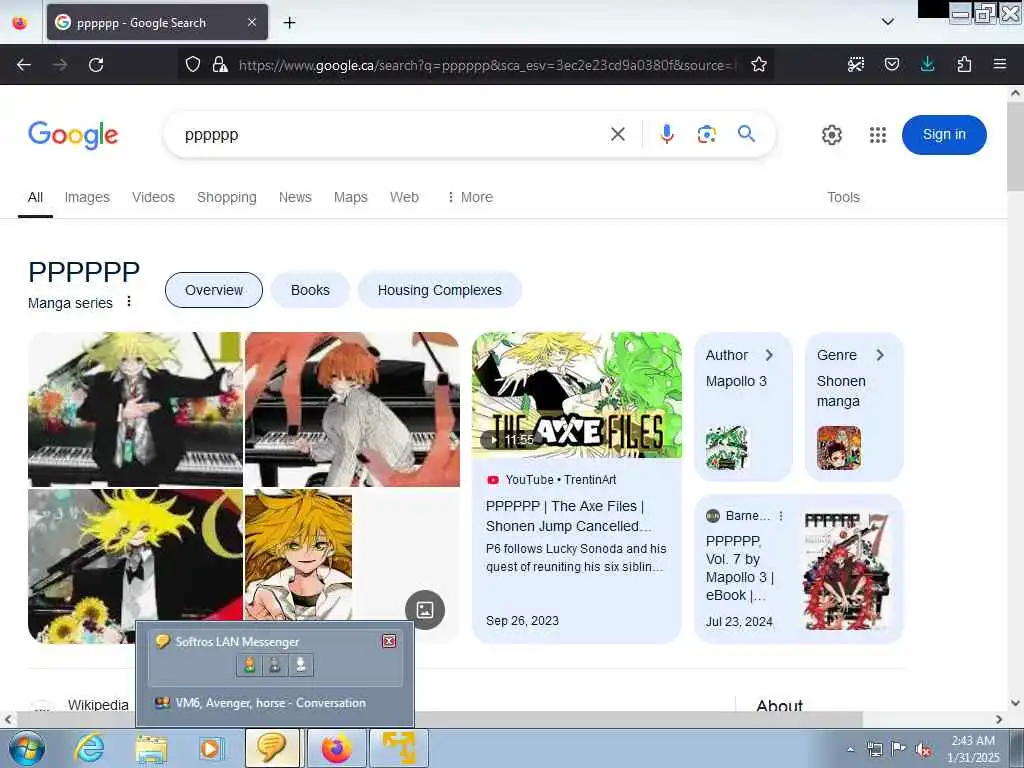Open the Wikipedia result link

coord(98,705)
